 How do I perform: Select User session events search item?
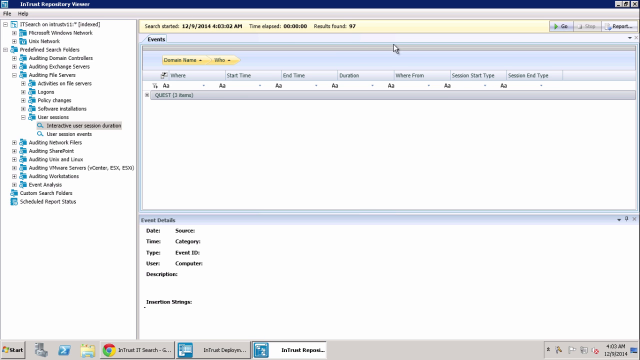click(69, 134)
